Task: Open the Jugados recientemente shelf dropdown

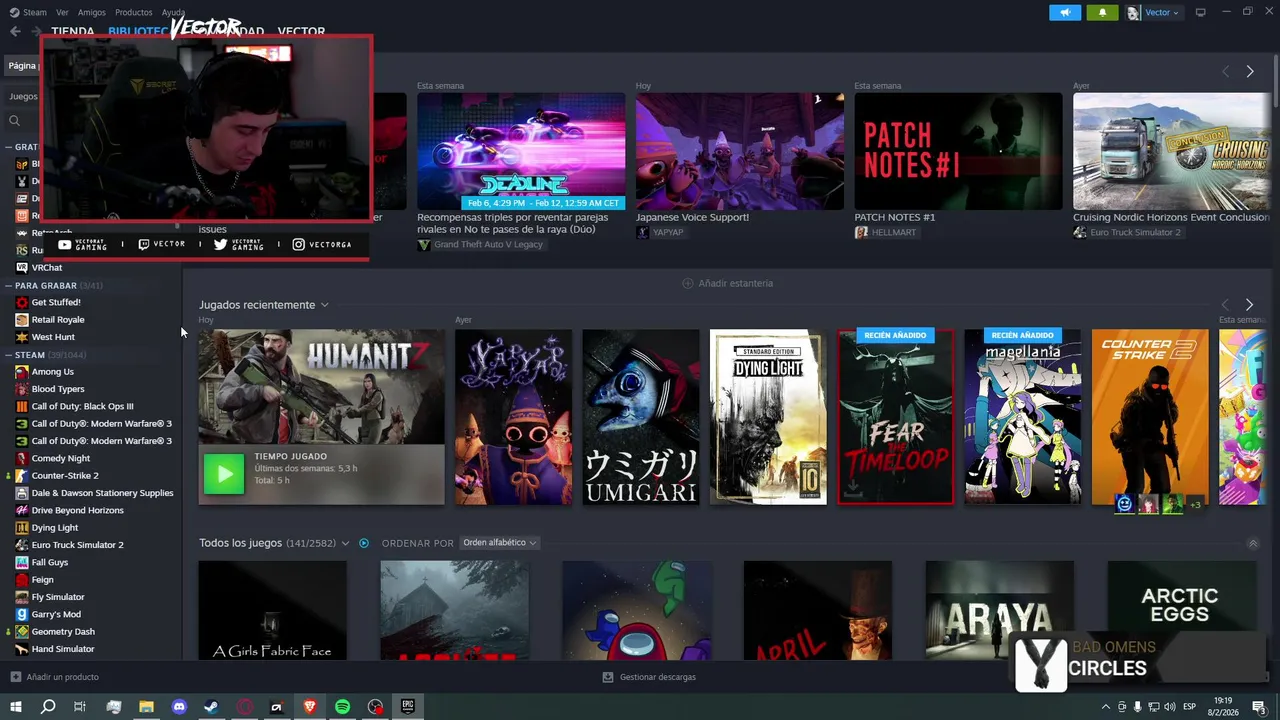Action: pos(324,305)
